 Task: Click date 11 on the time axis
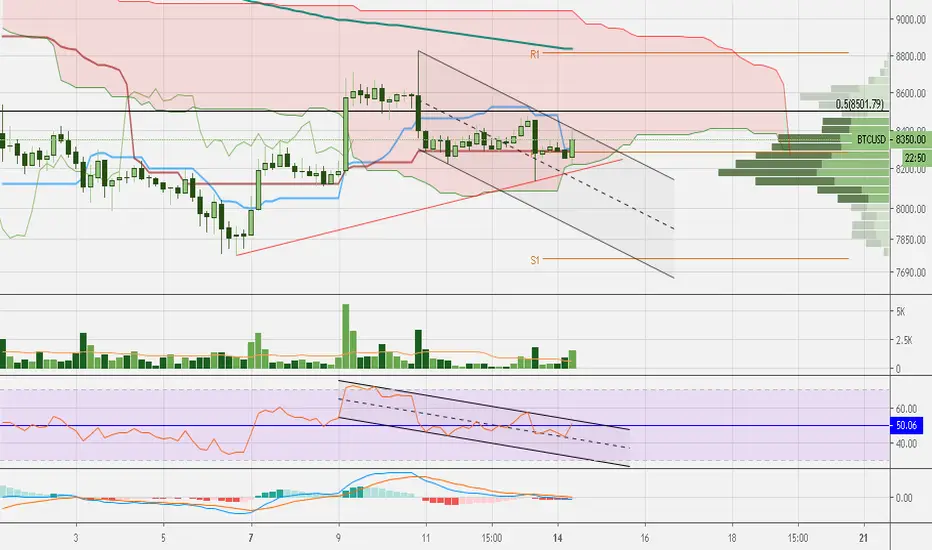click(x=426, y=538)
